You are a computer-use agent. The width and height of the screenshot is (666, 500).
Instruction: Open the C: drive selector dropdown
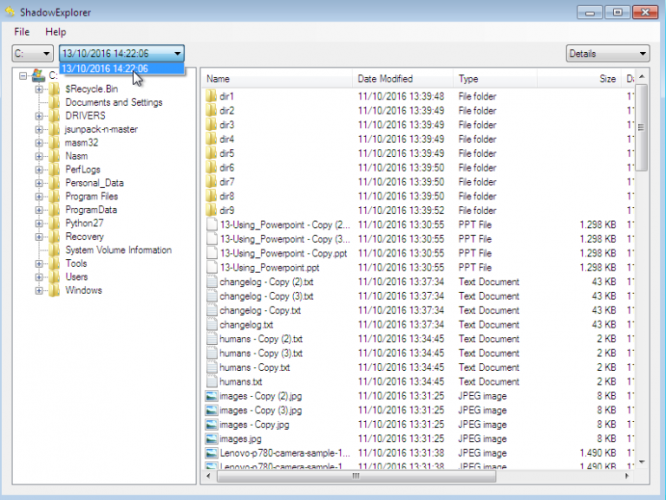pos(33,54)
